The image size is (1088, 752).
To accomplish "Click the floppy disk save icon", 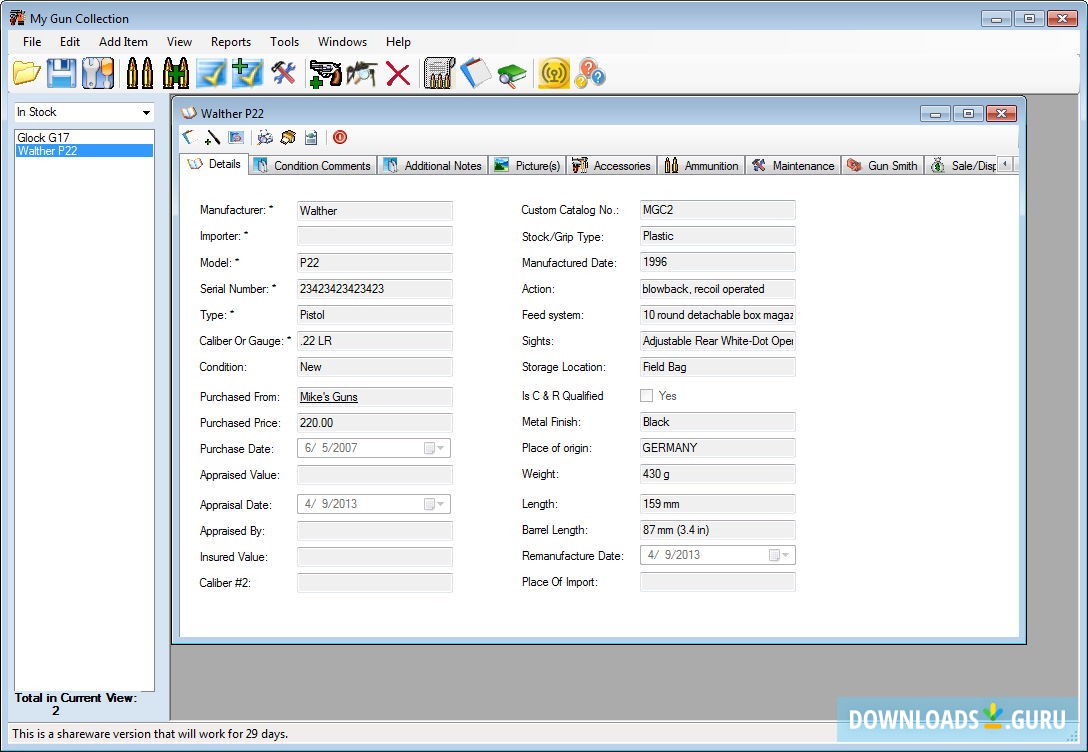I will point(61,73).
